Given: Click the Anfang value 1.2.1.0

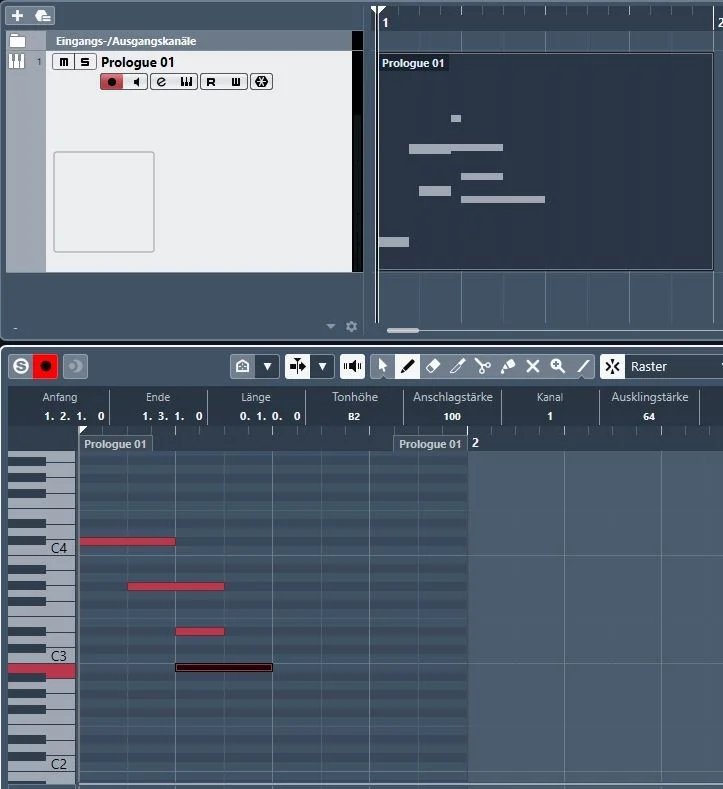Looking at the screenshot, I should point(74,416).
